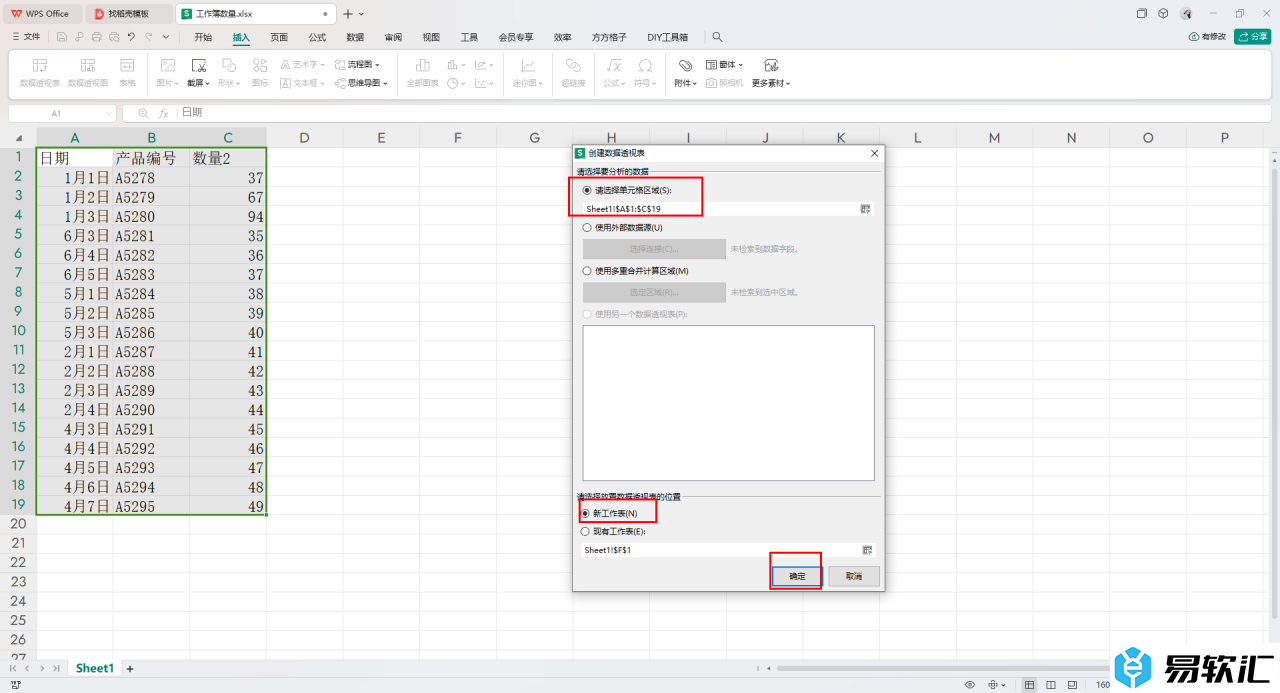Click the Print icon in quick toolbar
Viewport: 1280px width, 693px height.
(96, 37)
